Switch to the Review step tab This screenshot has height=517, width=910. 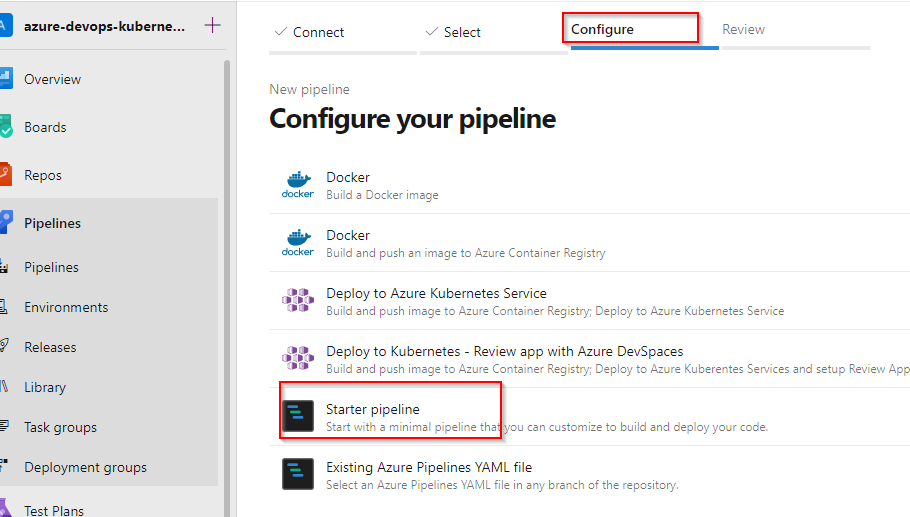(743, 30)
